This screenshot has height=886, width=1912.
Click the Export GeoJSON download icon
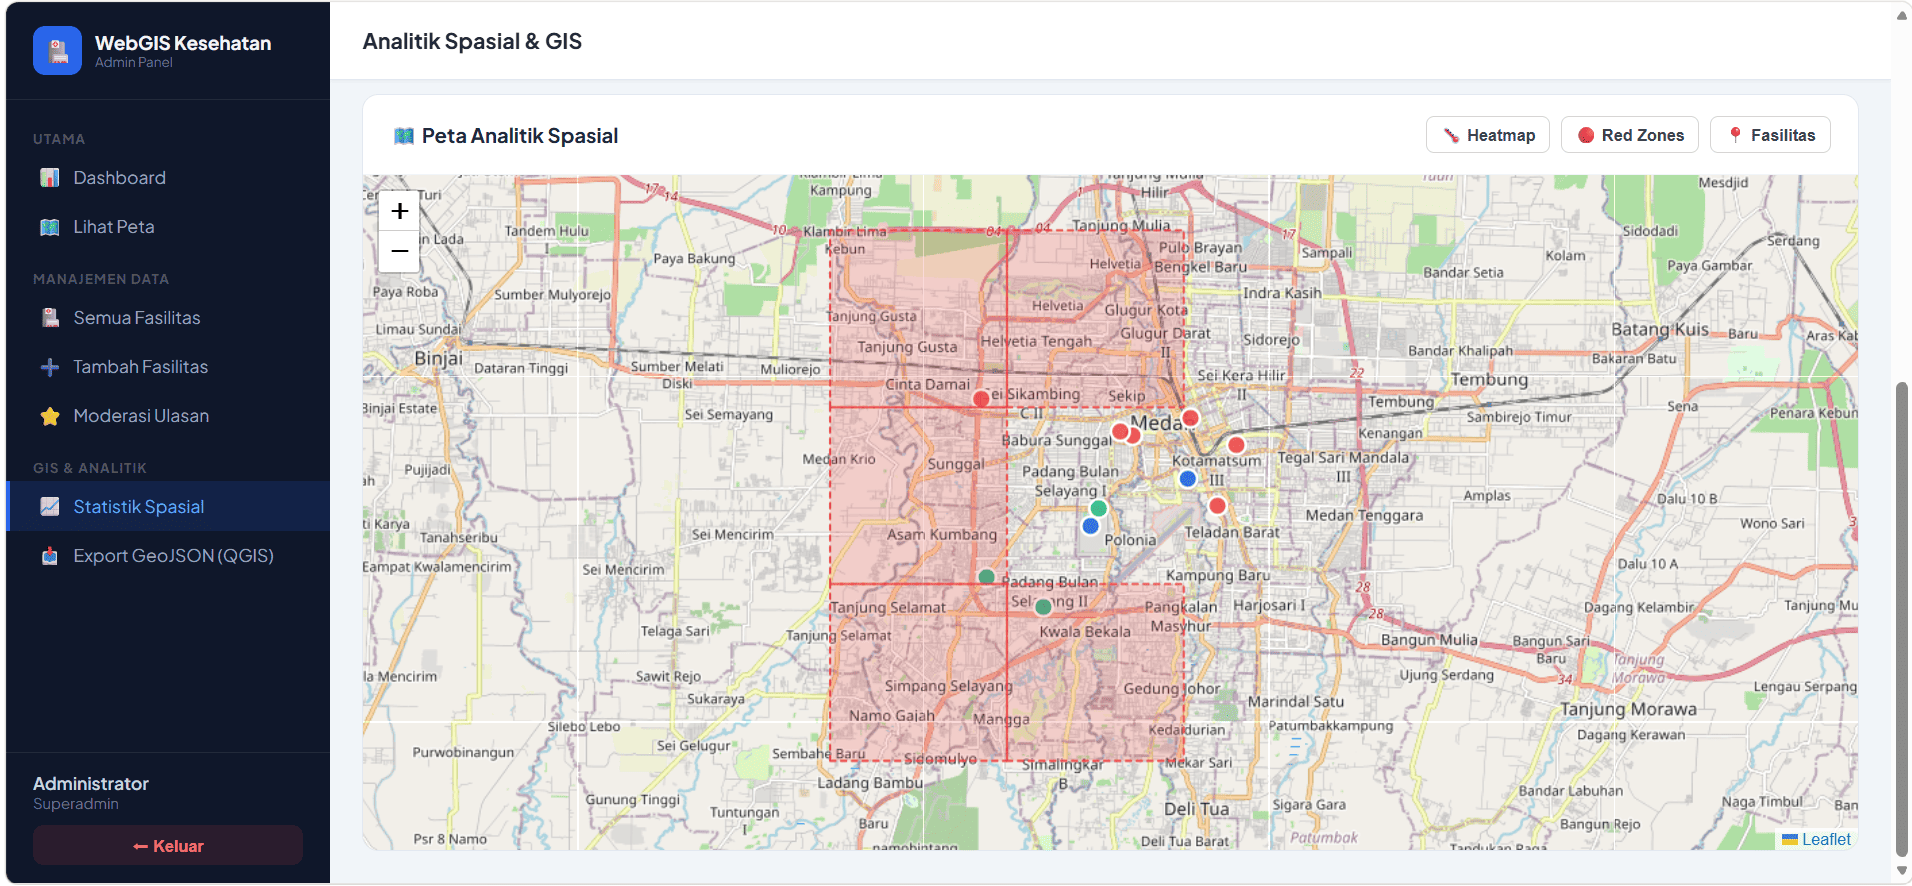pyautogui.click(x=49, y=556)
